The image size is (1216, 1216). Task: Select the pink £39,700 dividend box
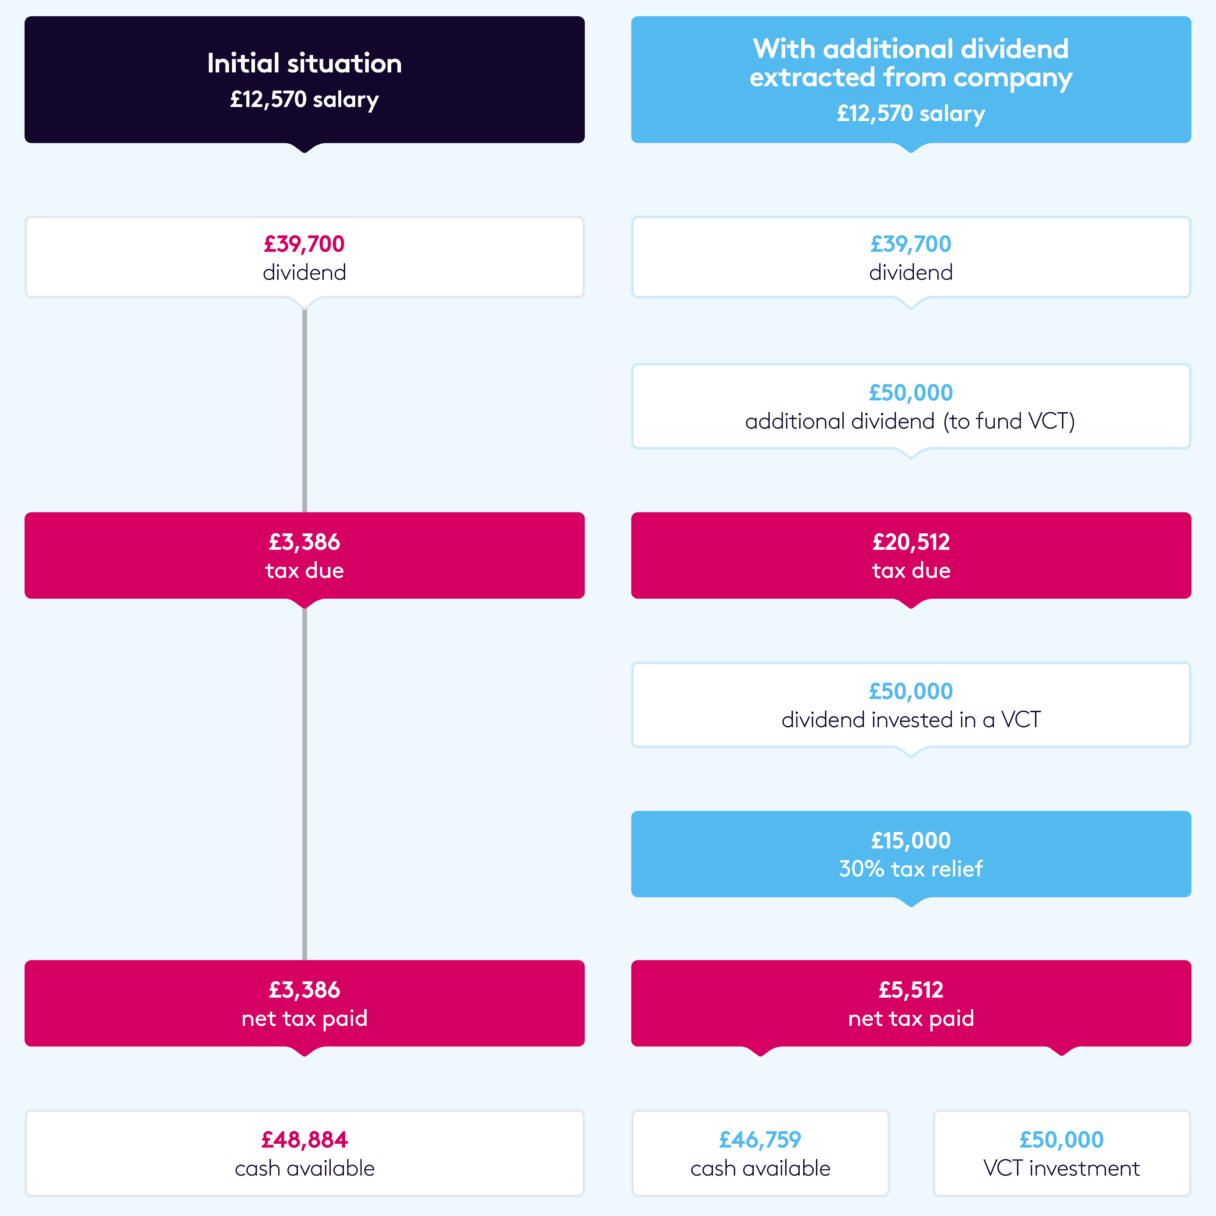pos(304,257)
